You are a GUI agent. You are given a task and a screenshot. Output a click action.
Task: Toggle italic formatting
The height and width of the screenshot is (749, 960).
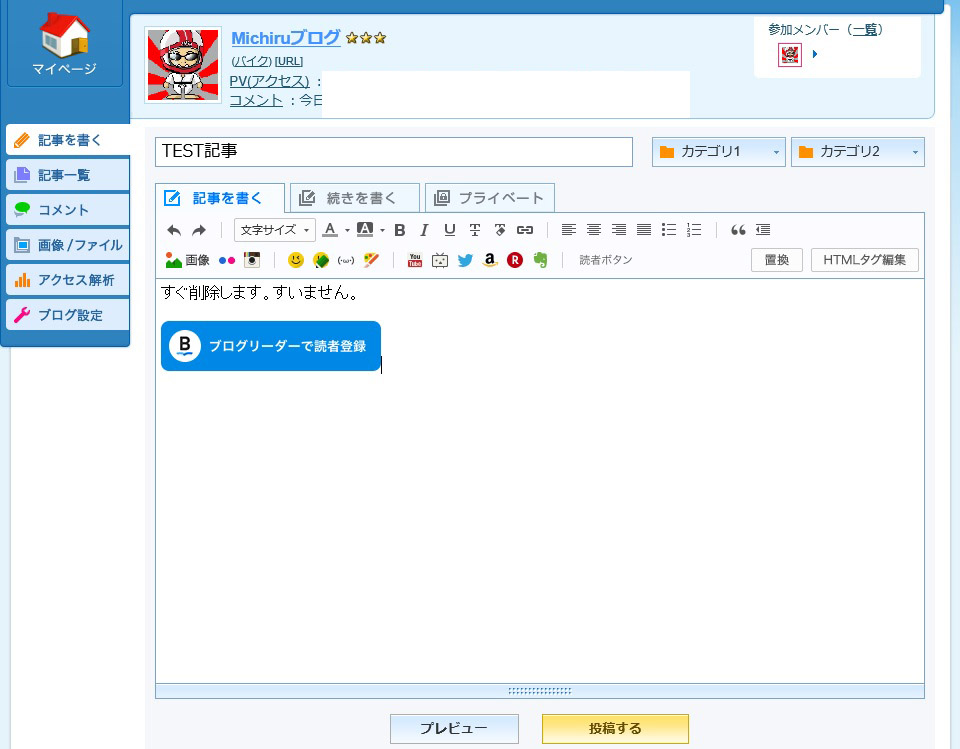pos(424,230)
